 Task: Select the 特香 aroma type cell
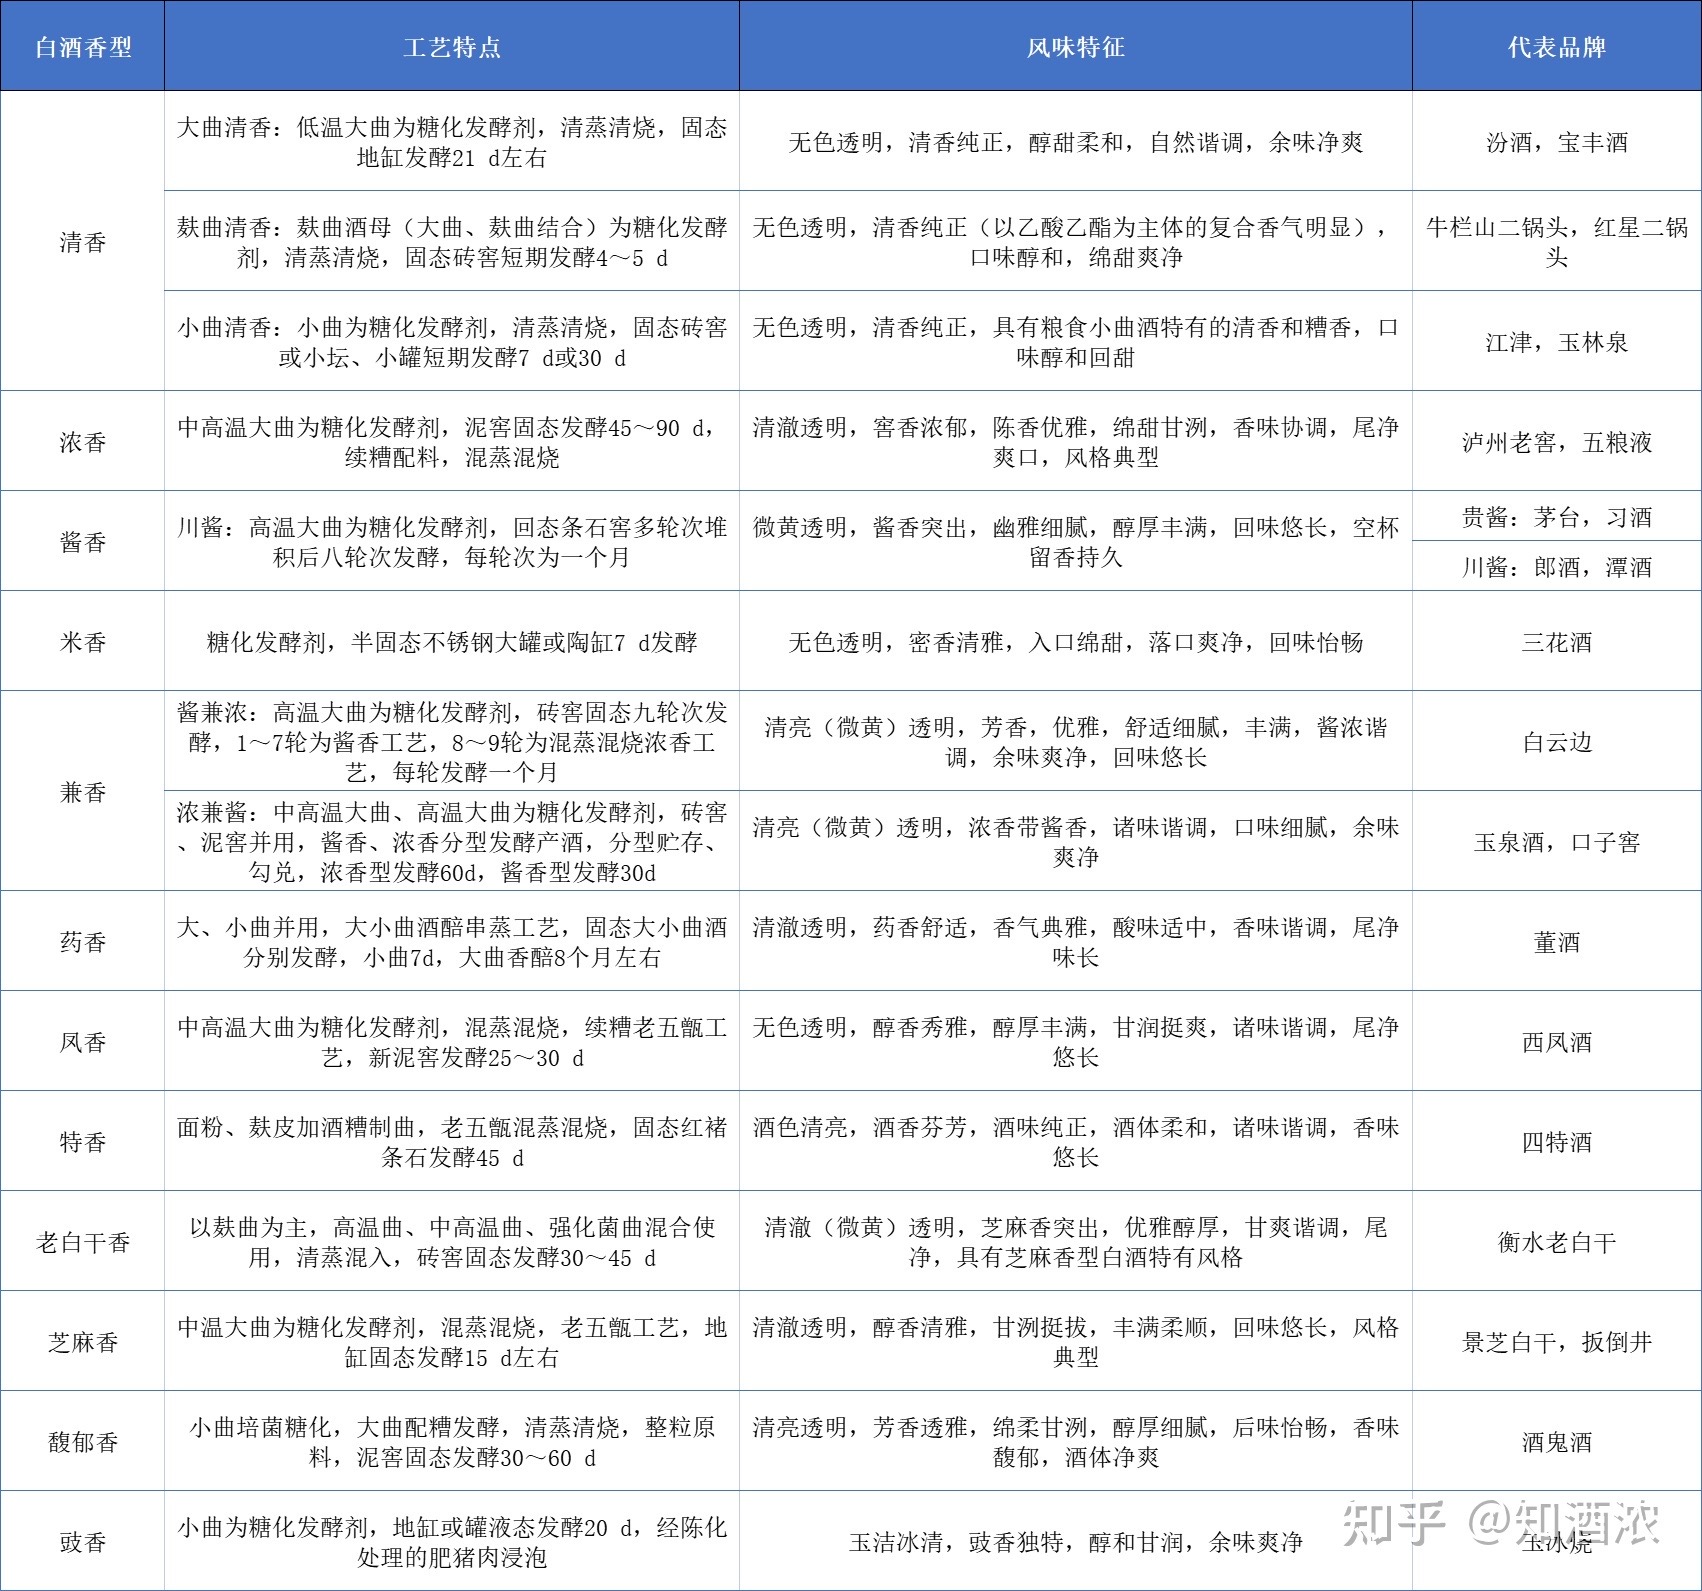82,1141
